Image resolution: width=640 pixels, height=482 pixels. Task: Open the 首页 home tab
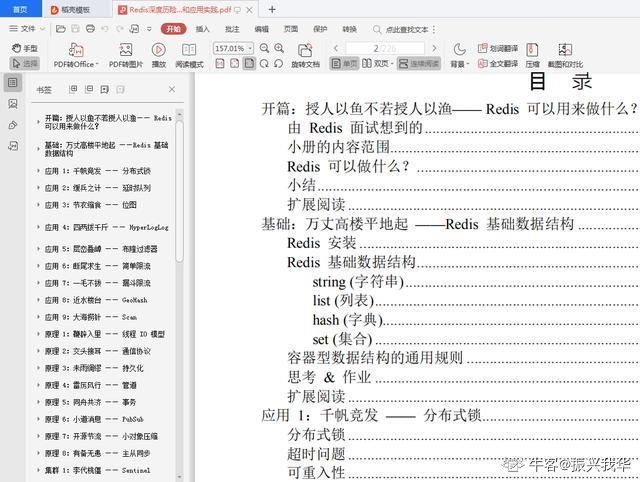(20, 9)
